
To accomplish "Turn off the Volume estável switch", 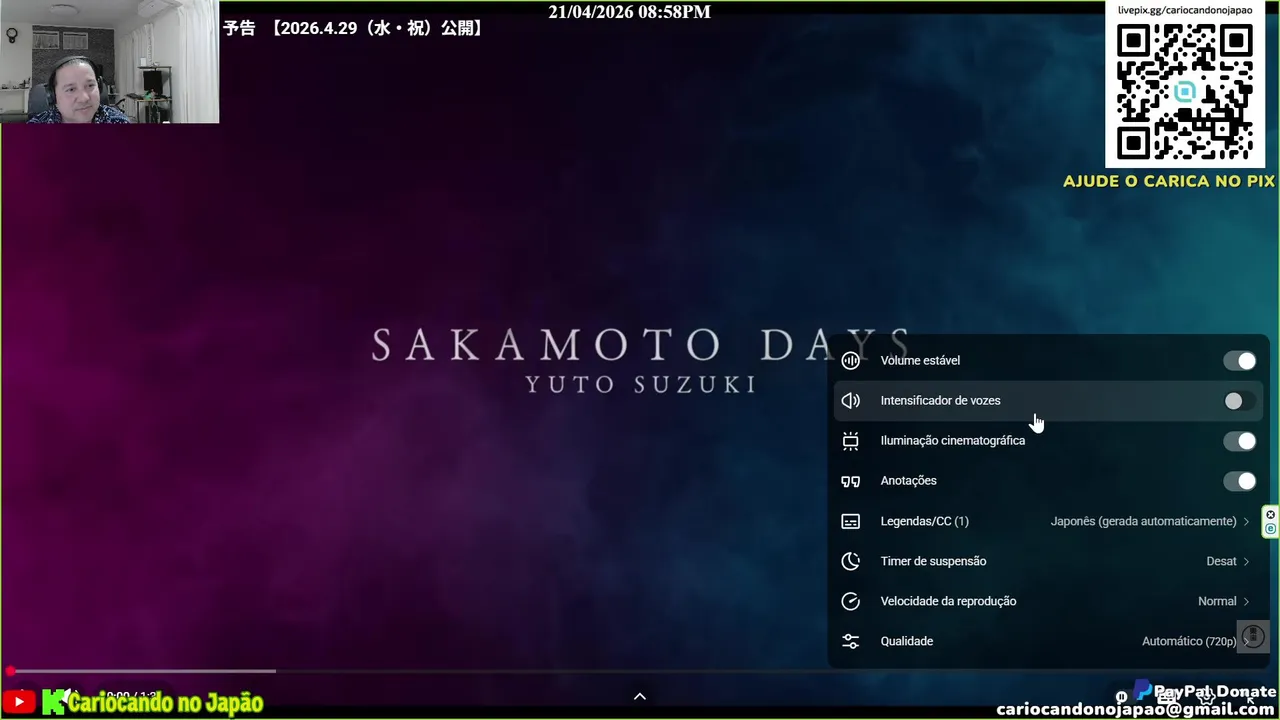I will [1240, 361].
